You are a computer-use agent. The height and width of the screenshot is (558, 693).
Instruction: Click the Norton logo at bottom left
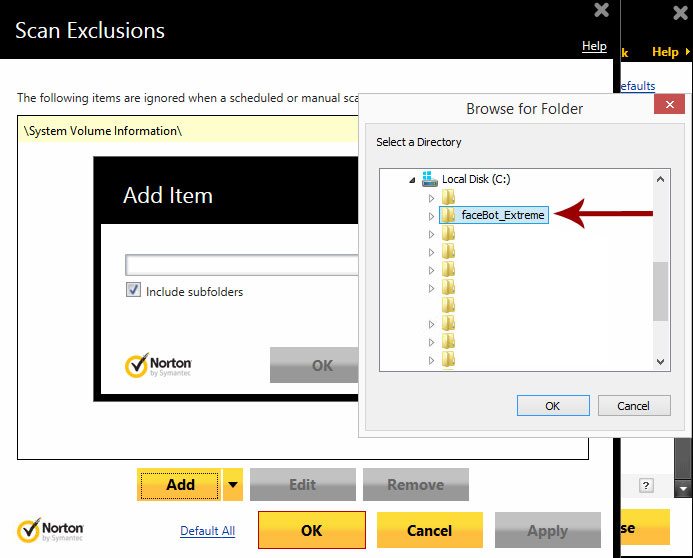[50, 530]
